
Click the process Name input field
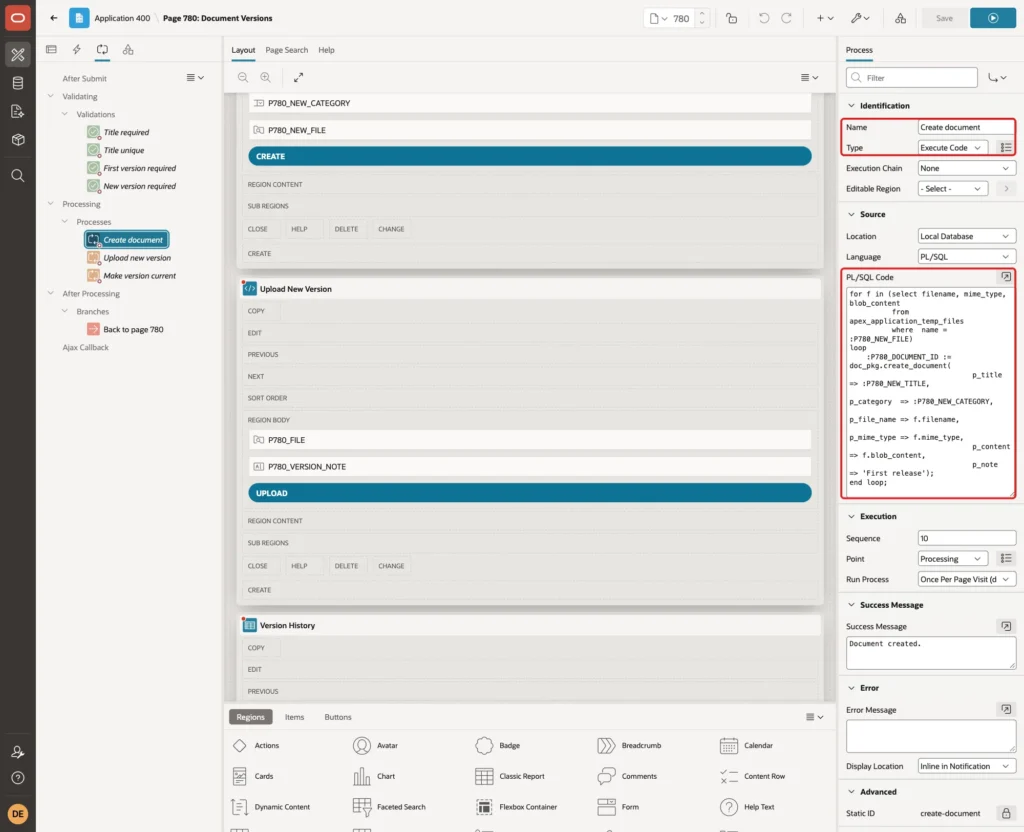[967, 127]
